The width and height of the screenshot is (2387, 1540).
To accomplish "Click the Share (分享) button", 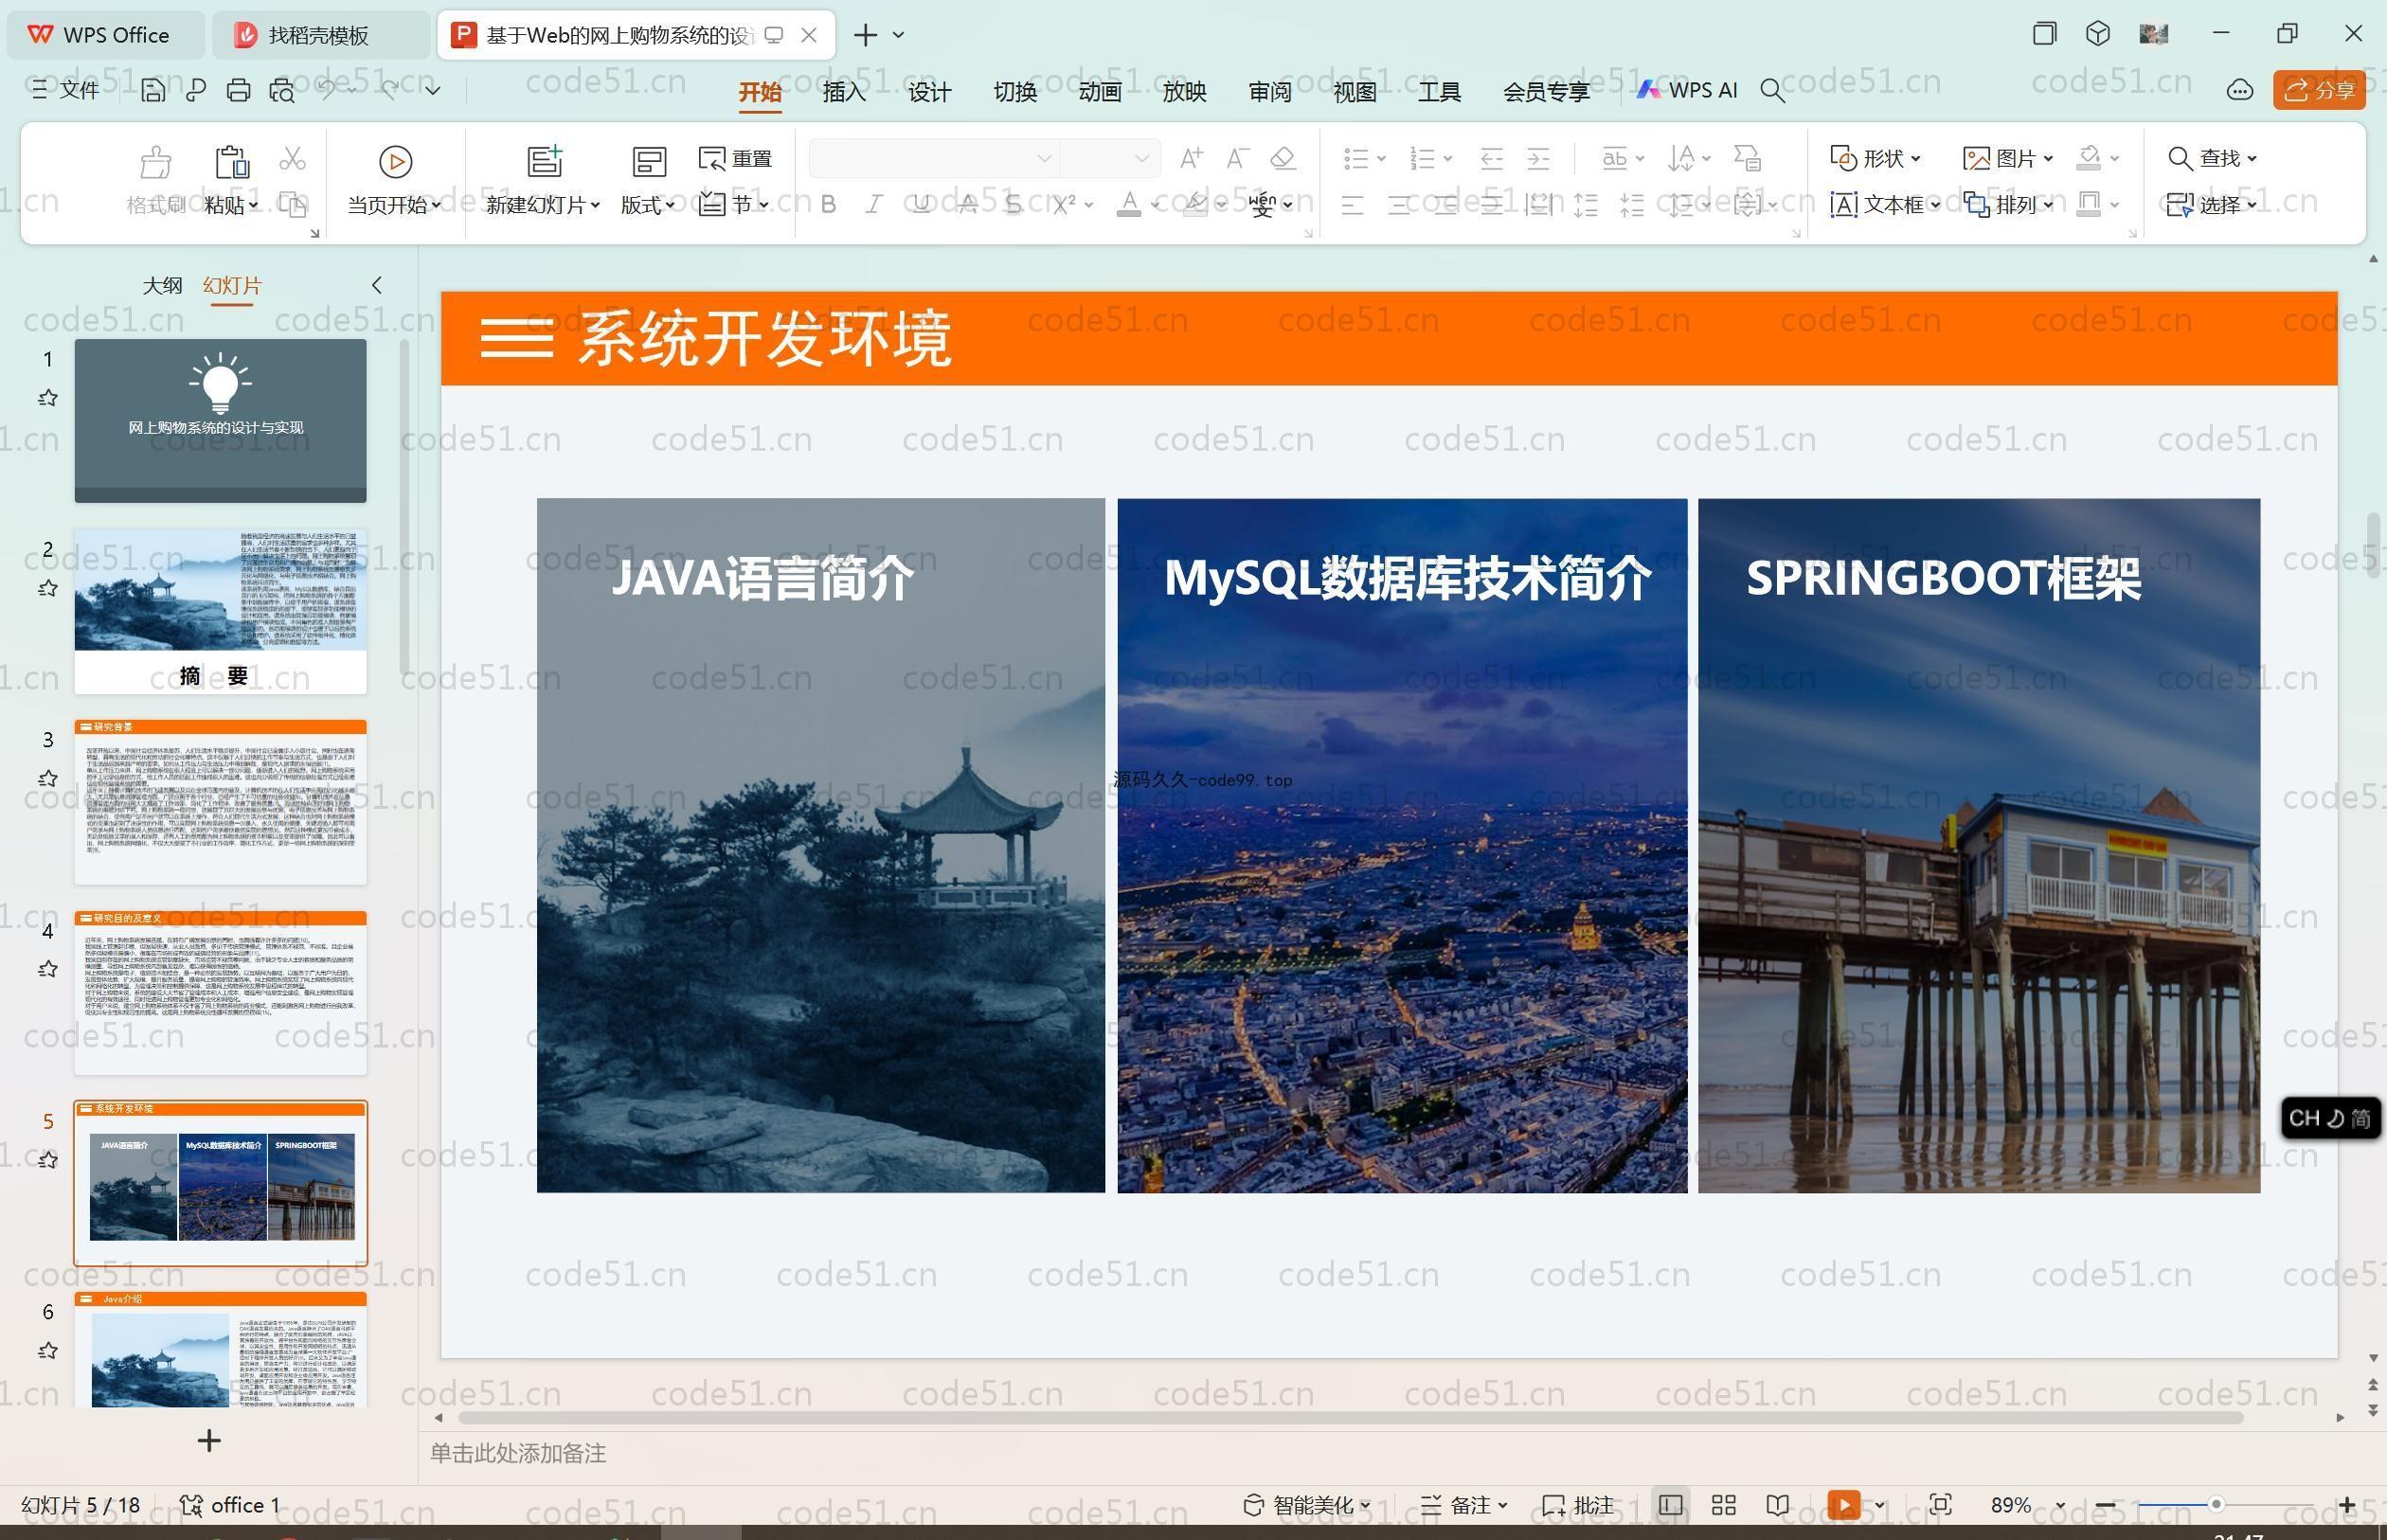I will point(2319,90).
